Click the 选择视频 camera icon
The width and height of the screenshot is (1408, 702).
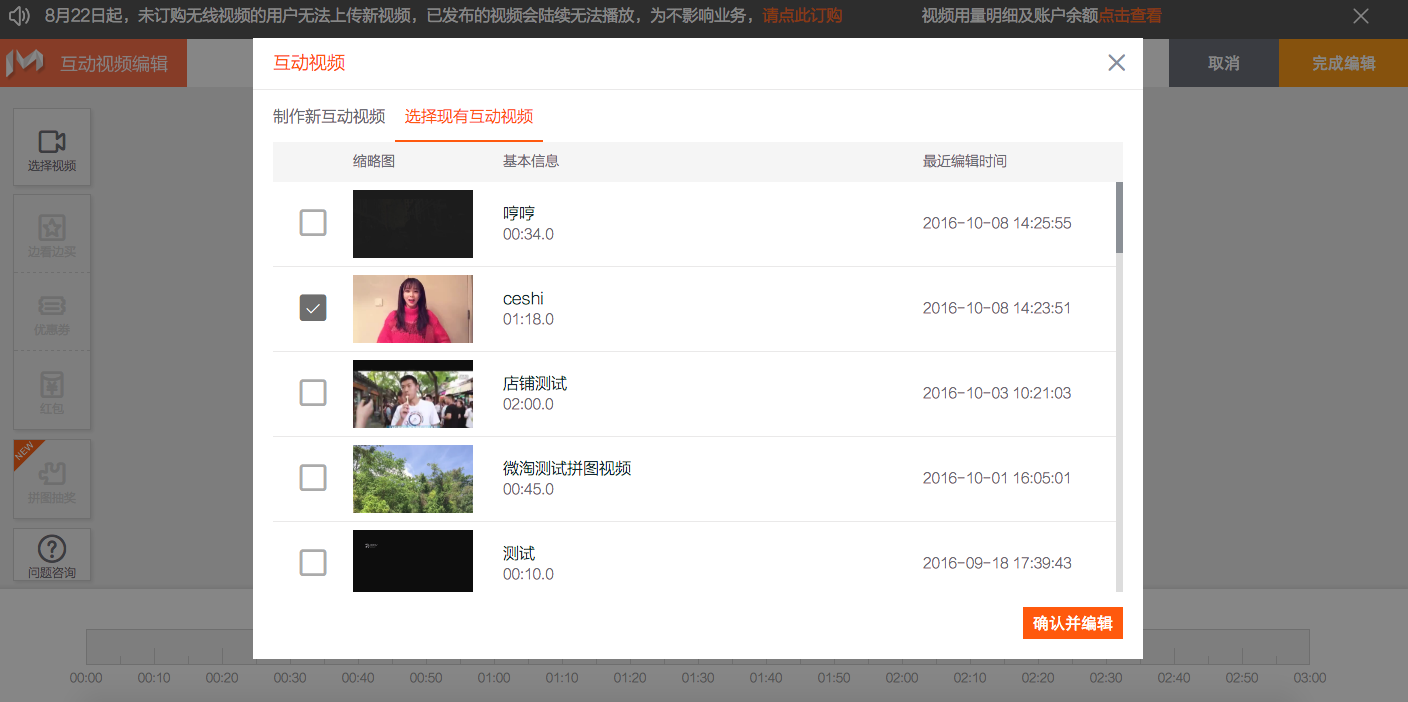(x=52, y=143)
